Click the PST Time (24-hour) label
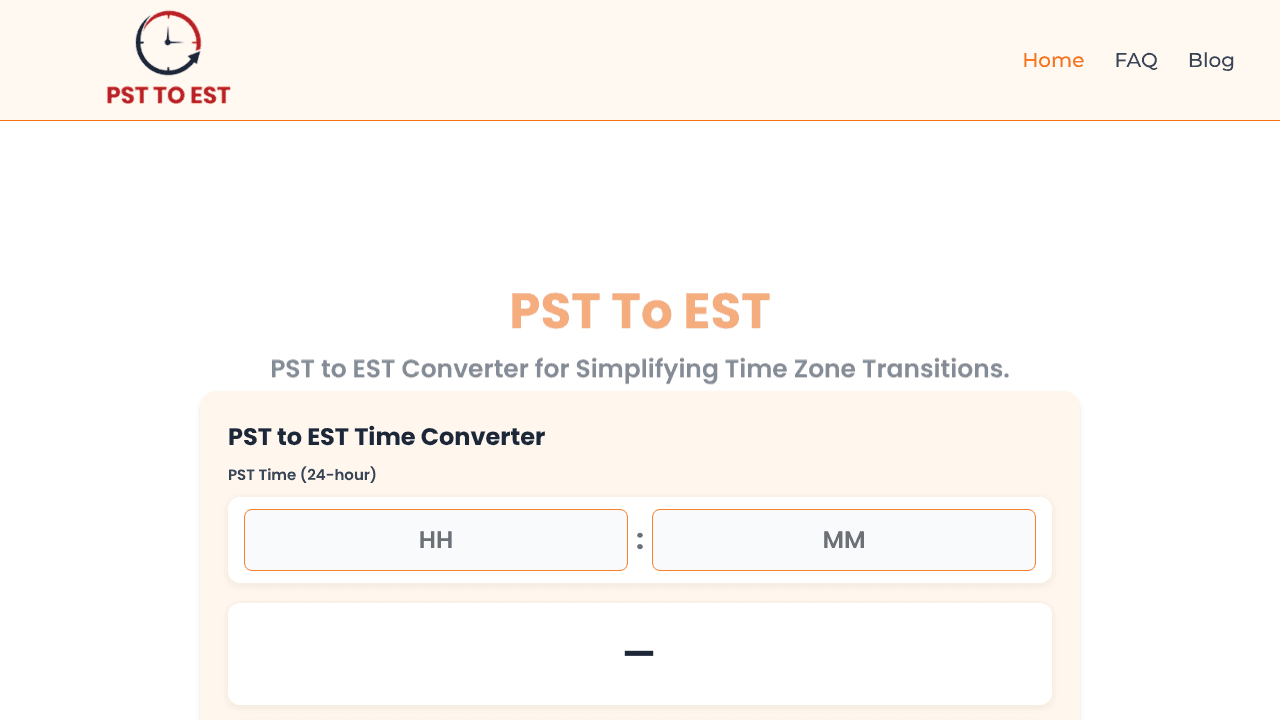This screenshot has height=720, width=1280. pyautogui.click(x=302, y=475)
